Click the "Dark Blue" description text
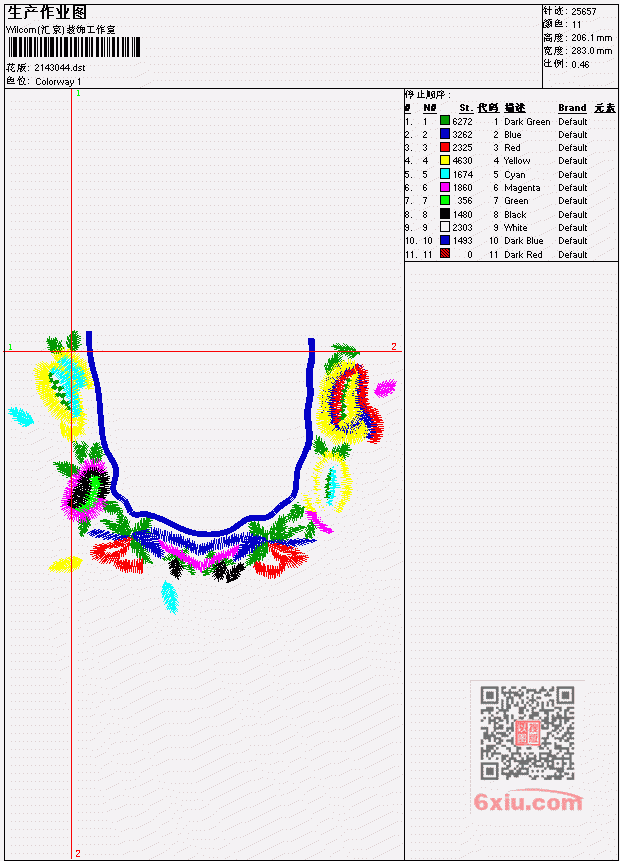 (524, 241)
